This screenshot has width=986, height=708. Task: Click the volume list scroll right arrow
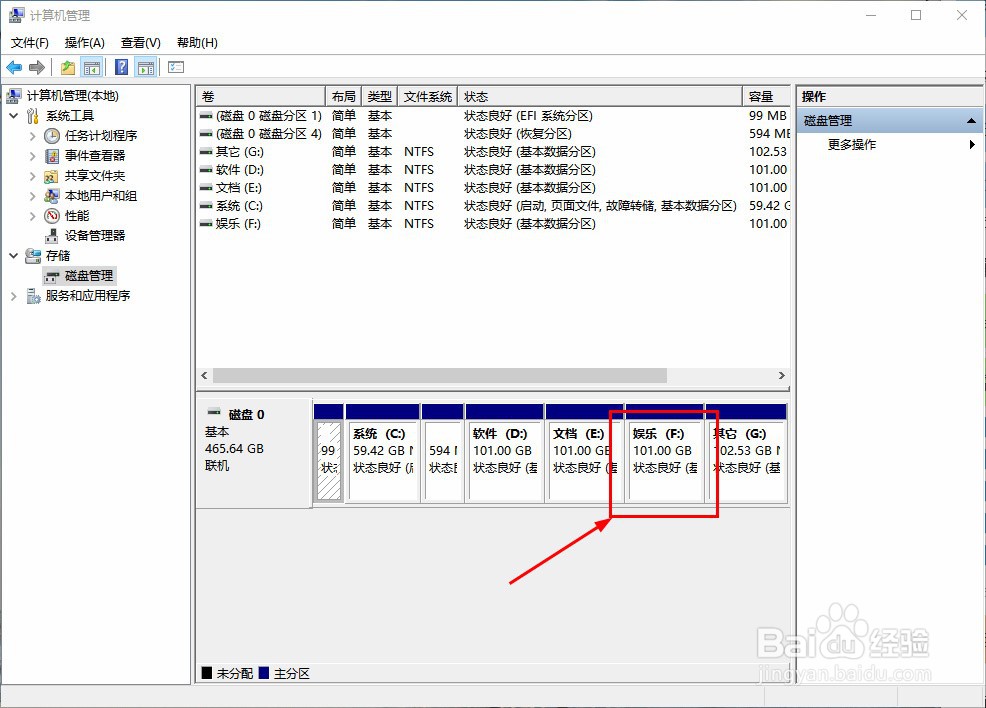coord(782,375)
